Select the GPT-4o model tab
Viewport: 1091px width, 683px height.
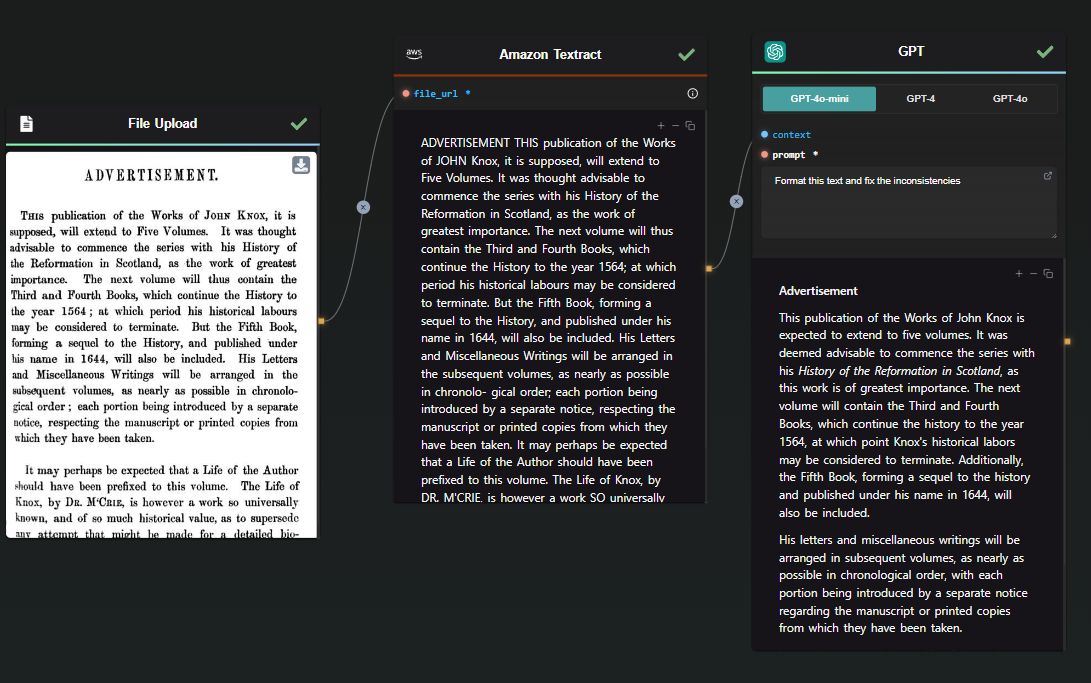[x=1010, y=99]
